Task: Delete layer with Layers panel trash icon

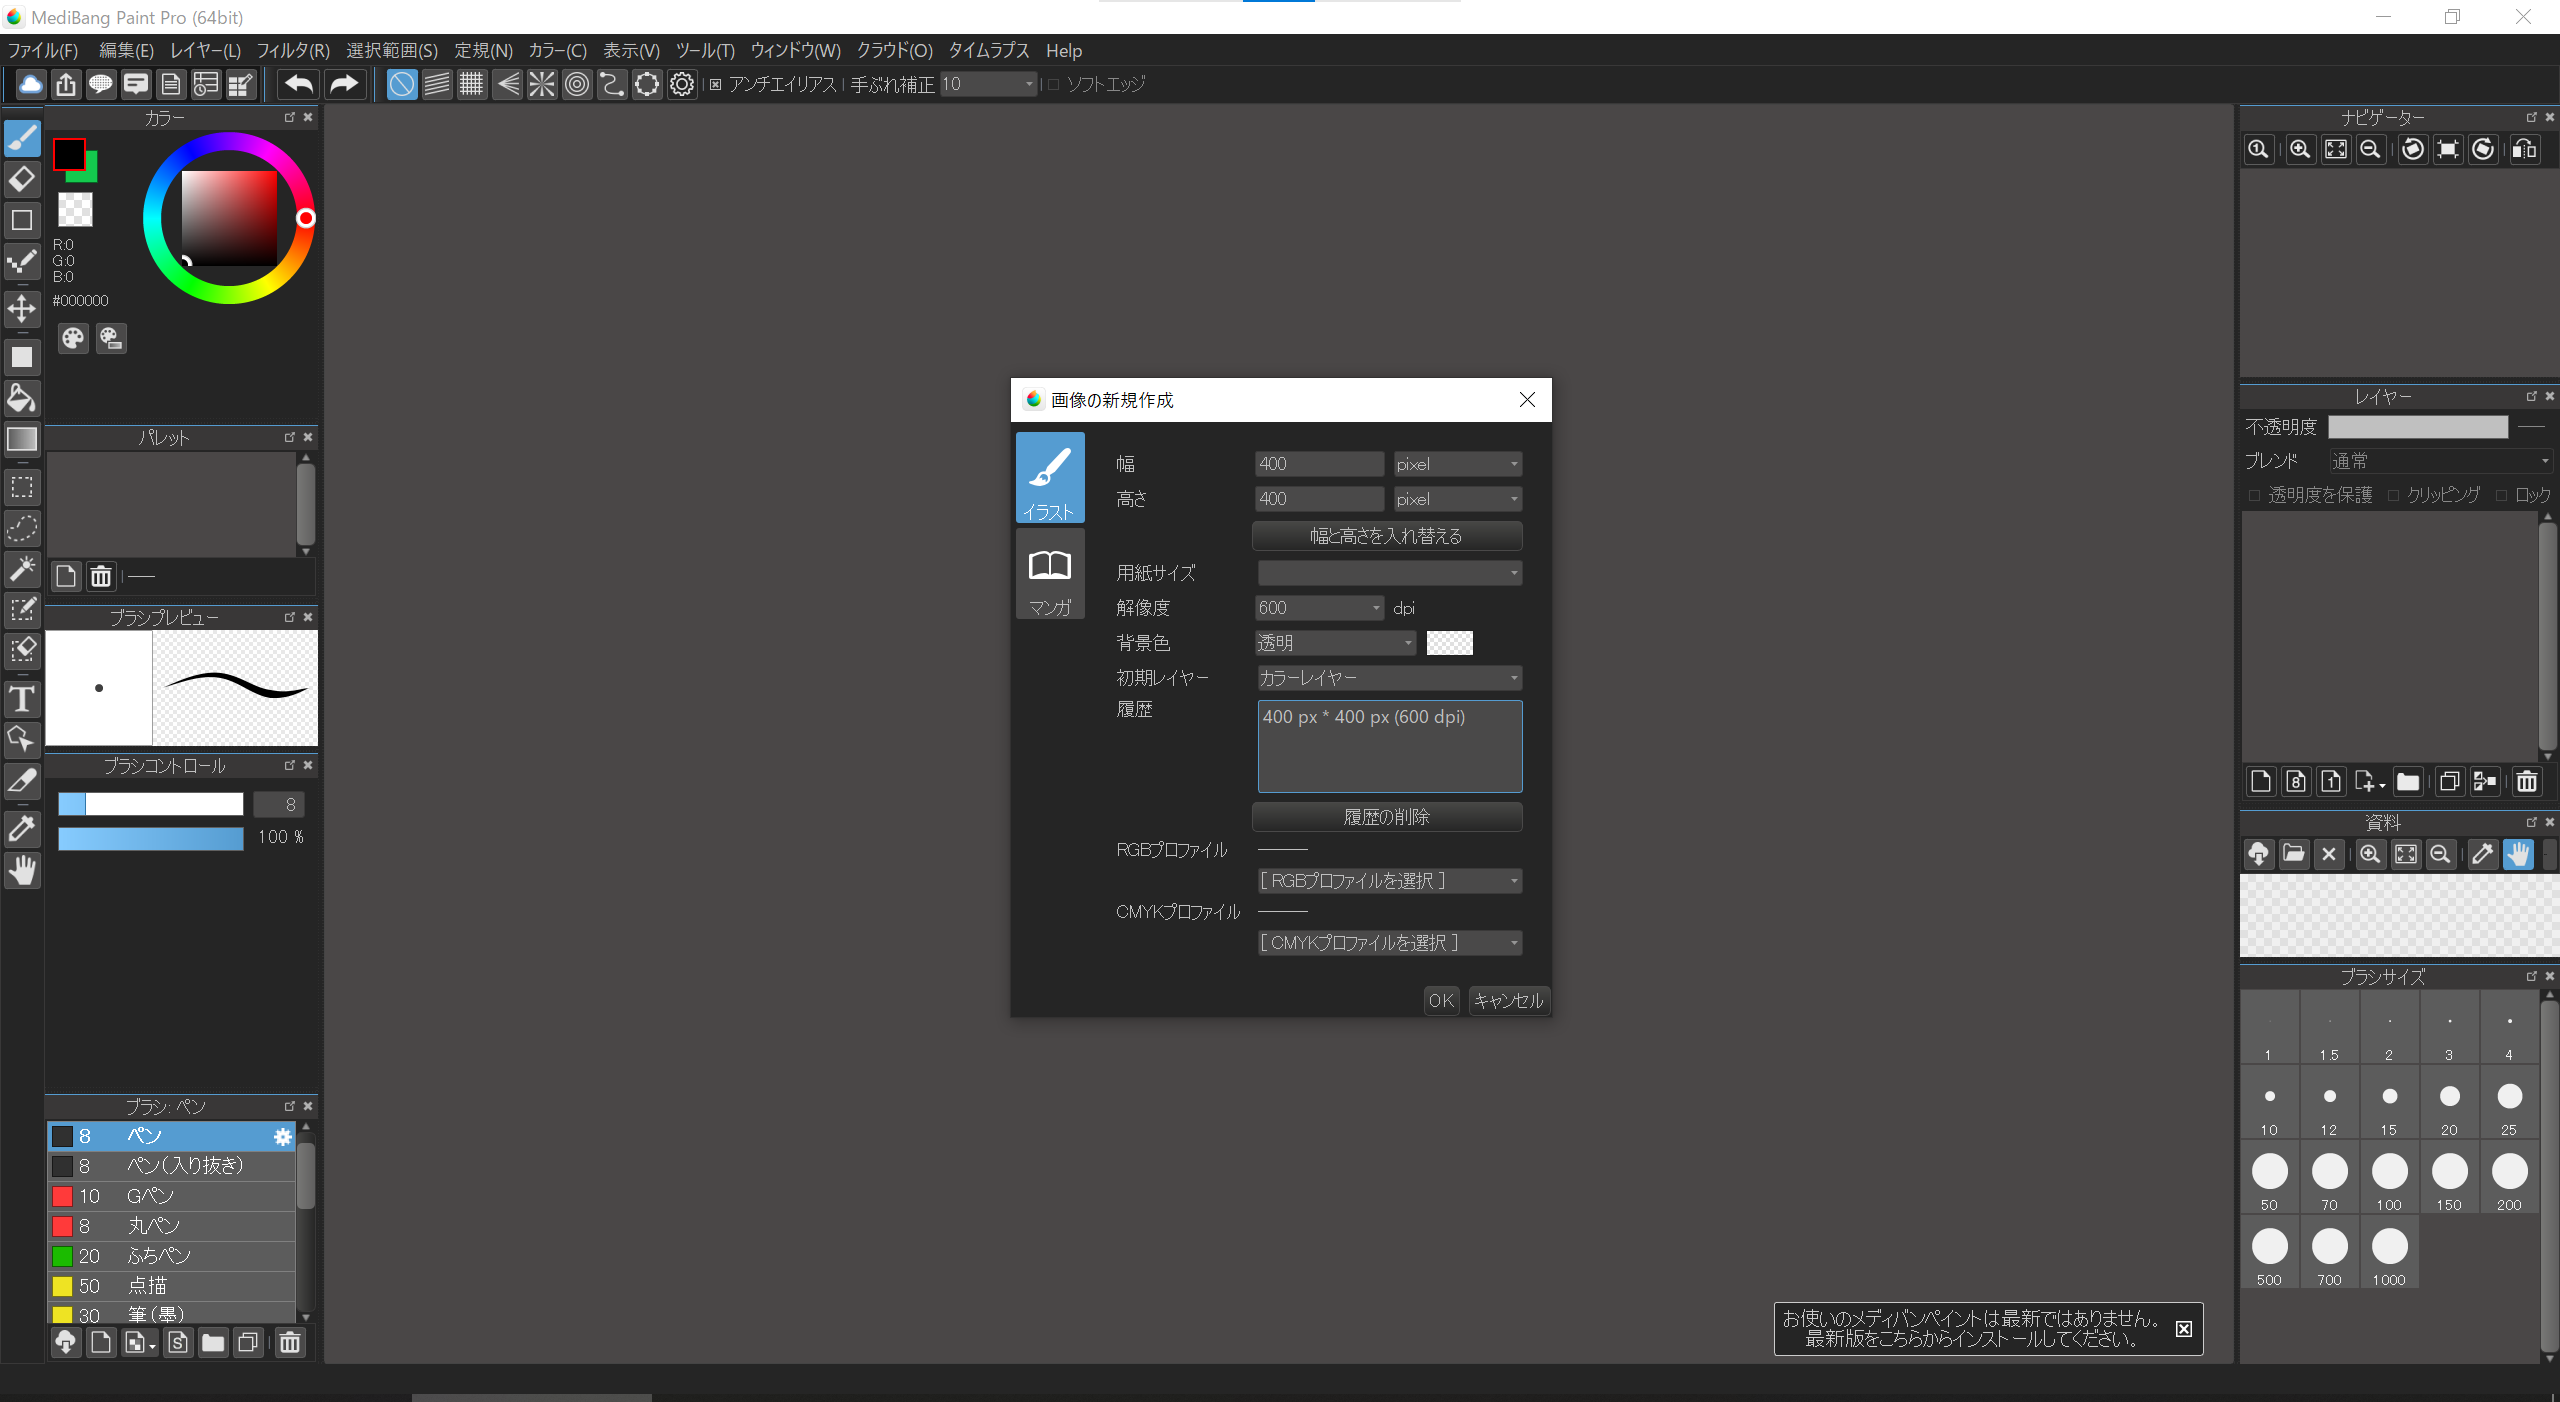Action: [2527, 782]
